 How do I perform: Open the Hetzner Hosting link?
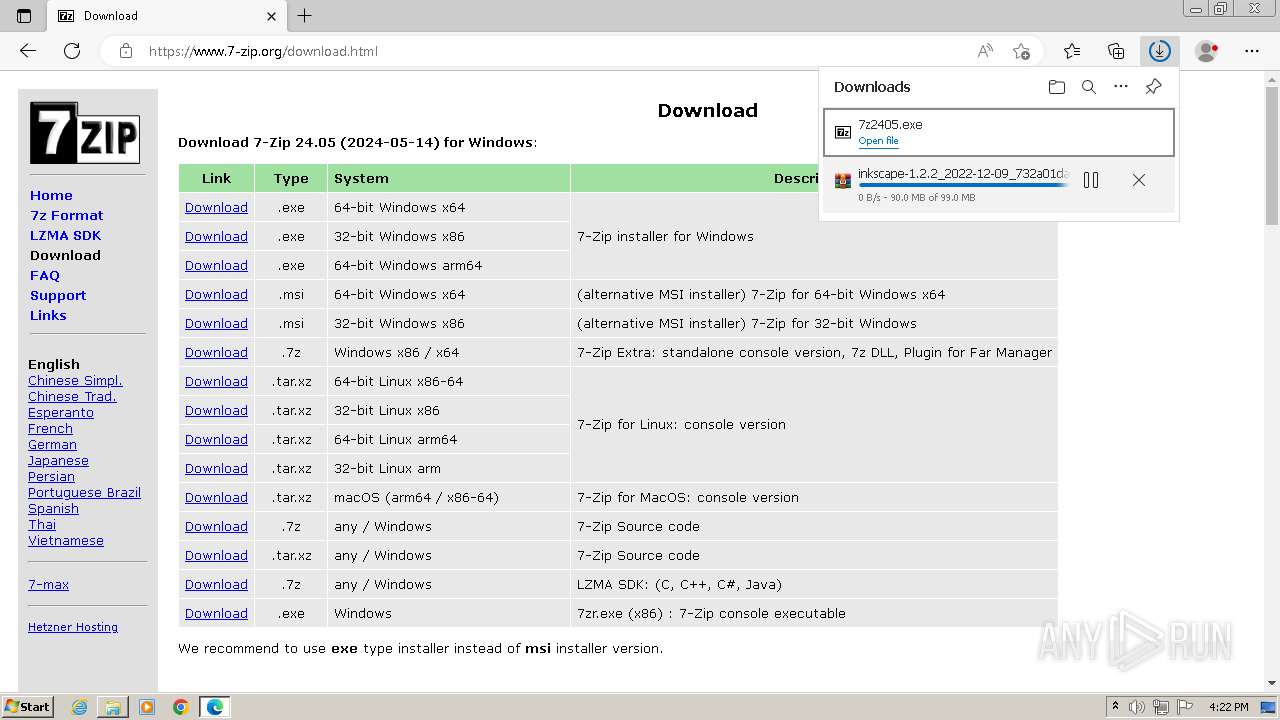(73, 627)
